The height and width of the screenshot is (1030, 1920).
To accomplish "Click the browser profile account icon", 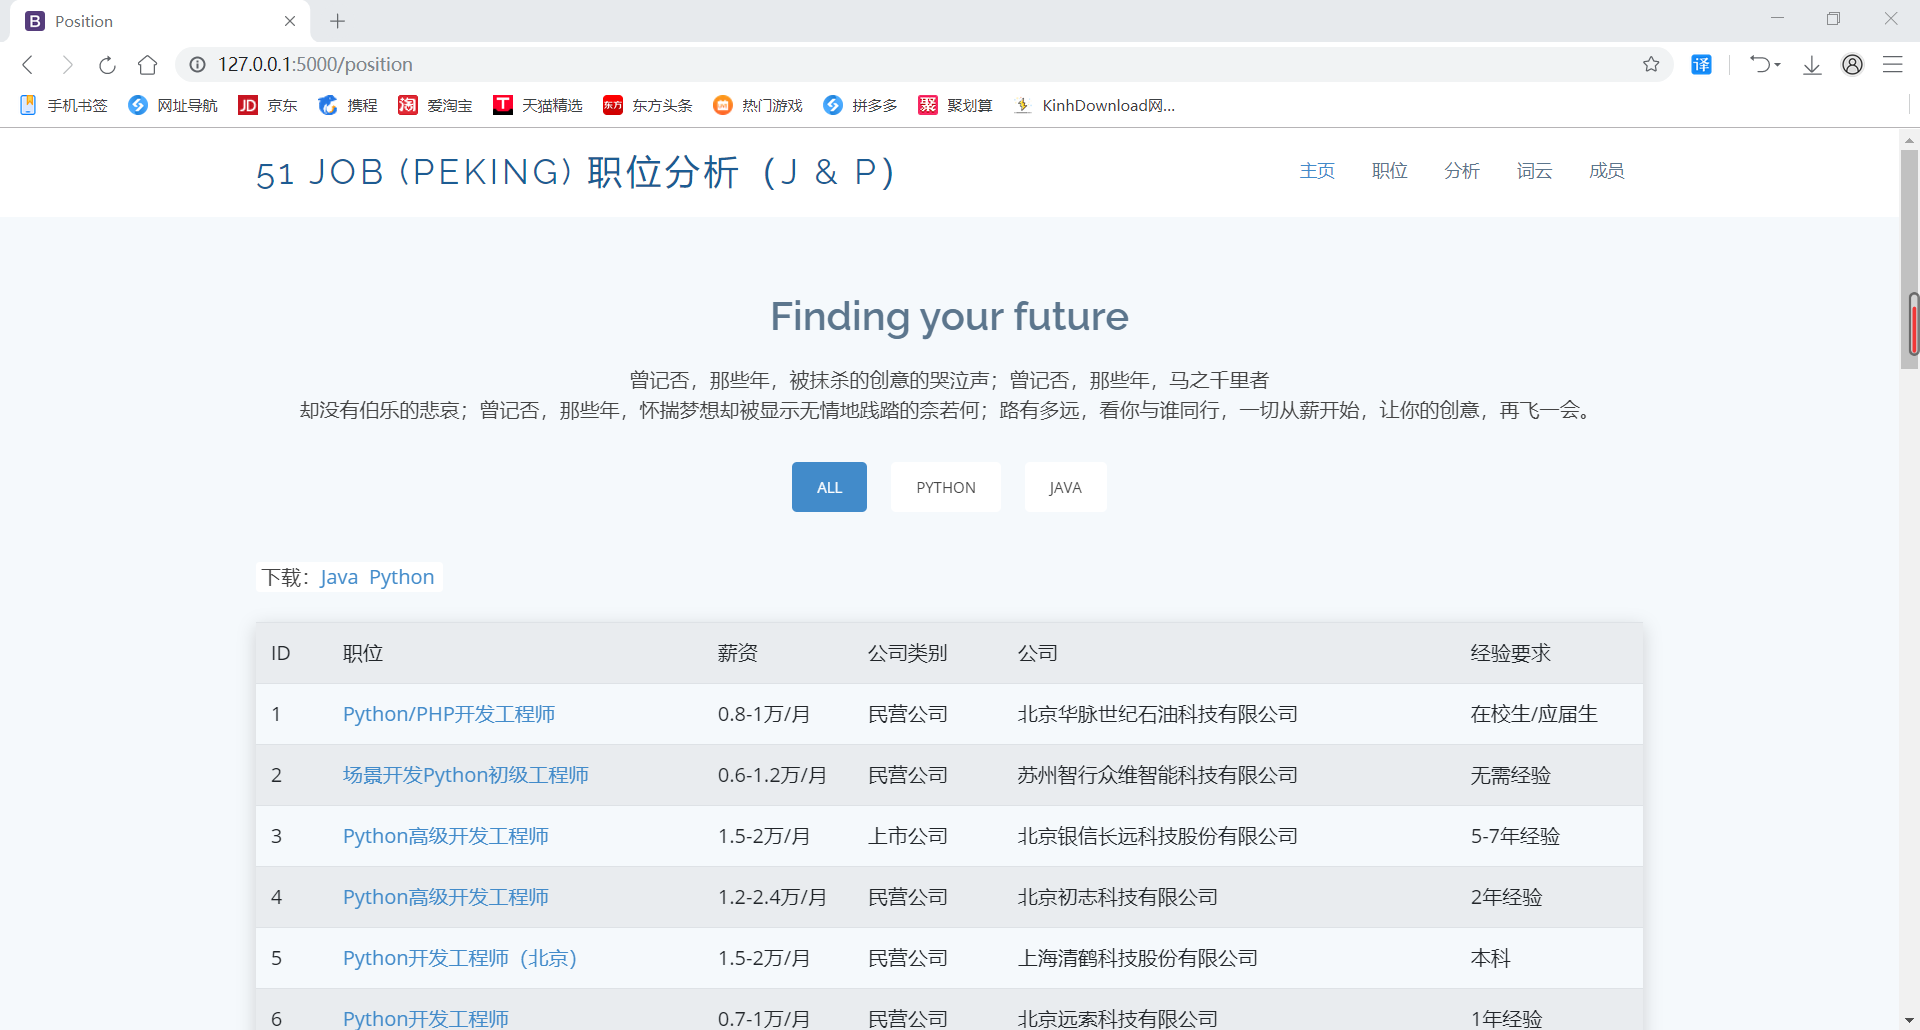I will tap(1852, 64).
